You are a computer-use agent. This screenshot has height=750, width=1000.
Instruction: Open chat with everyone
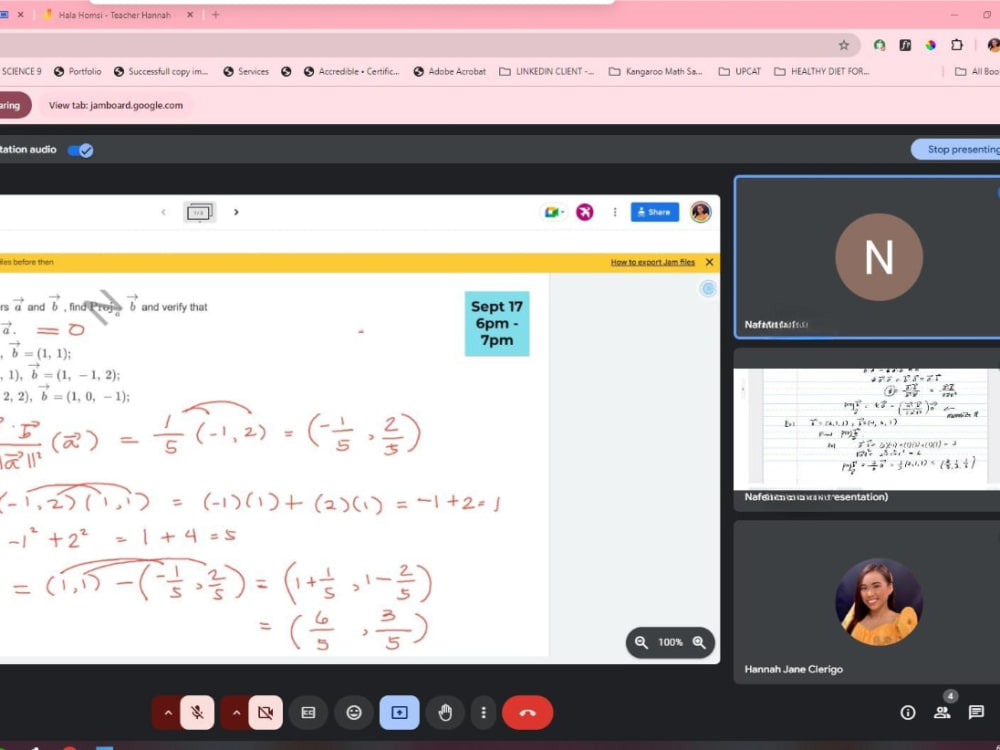pos(976,712)
